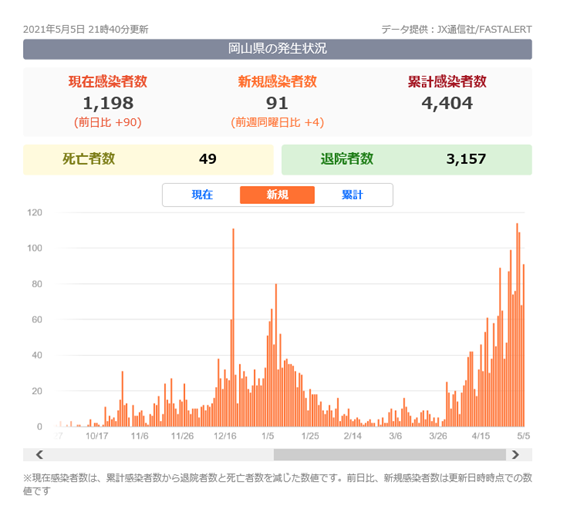573x515 pixels.
Task: Click the 現在感染者数 heading
Action: (108, 82)
